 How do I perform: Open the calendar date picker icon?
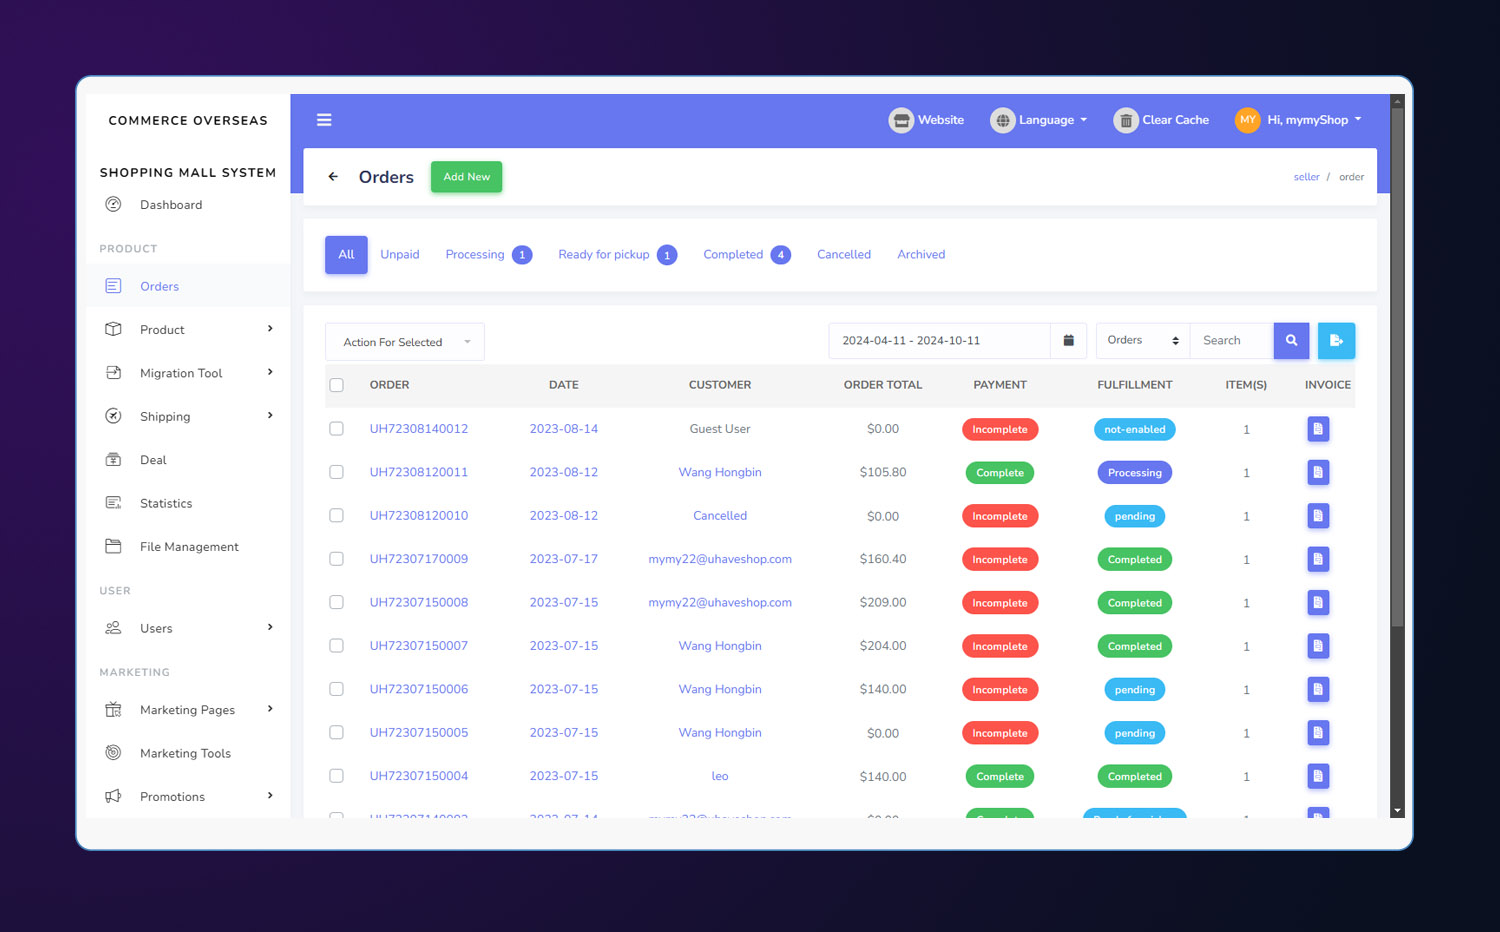pos(1068,341)
